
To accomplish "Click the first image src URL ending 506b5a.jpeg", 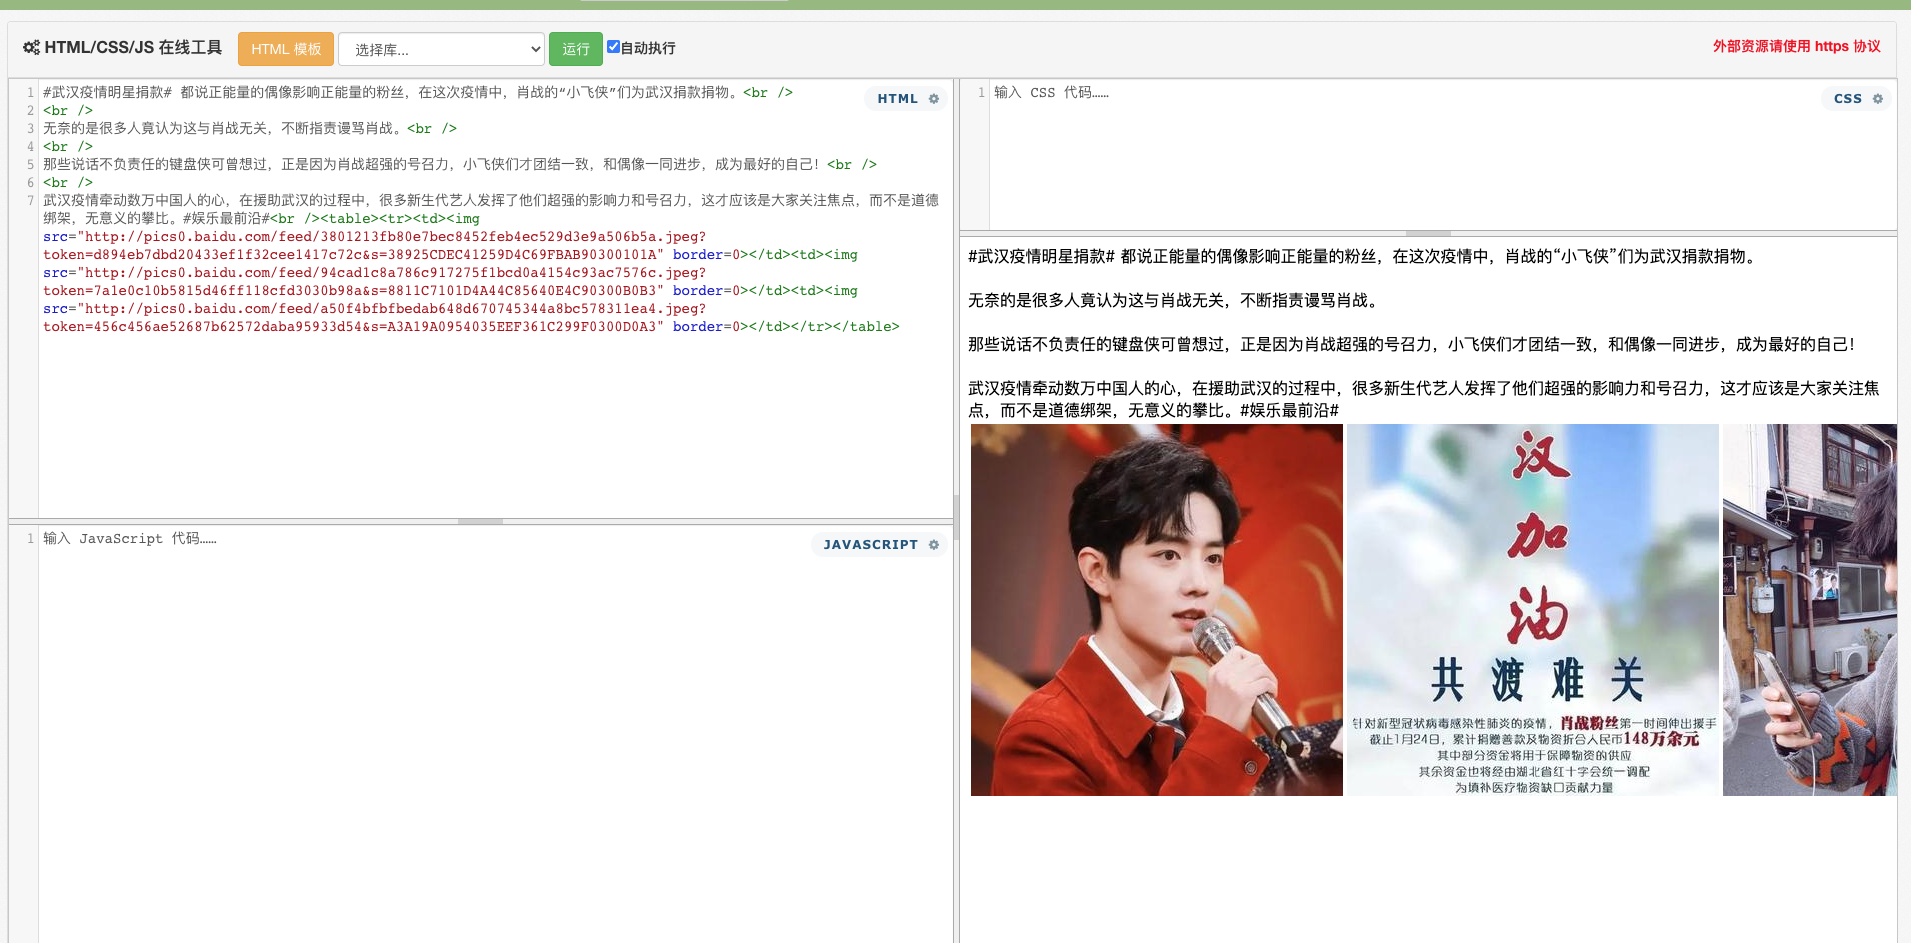I will click(395, 237).
